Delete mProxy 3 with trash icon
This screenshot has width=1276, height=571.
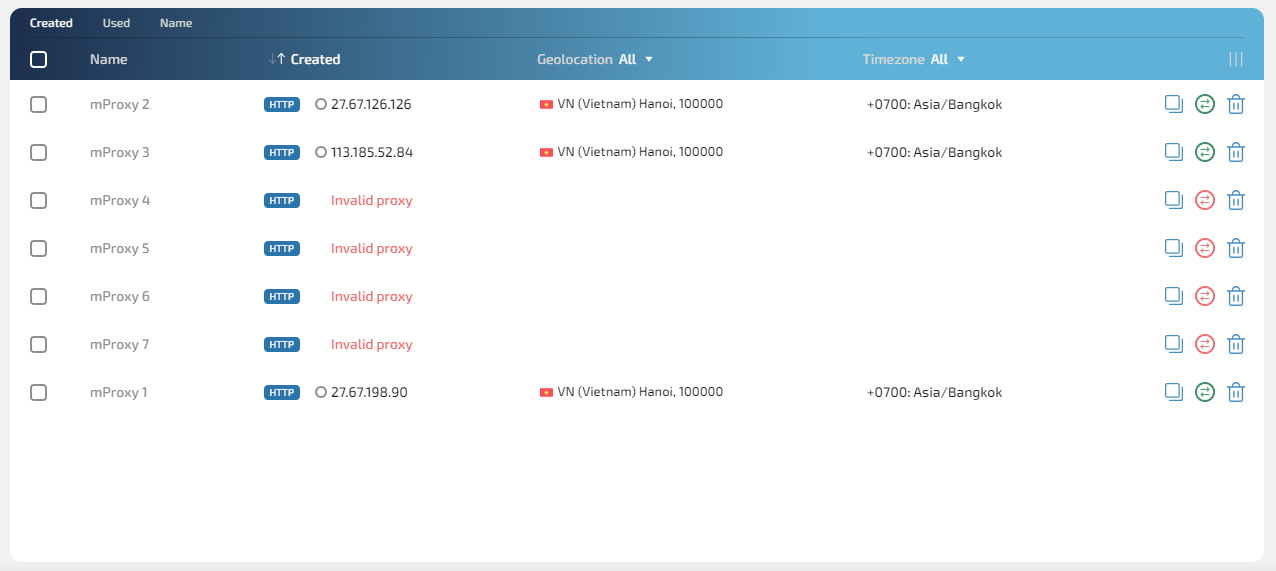(x=1236, y=152)
